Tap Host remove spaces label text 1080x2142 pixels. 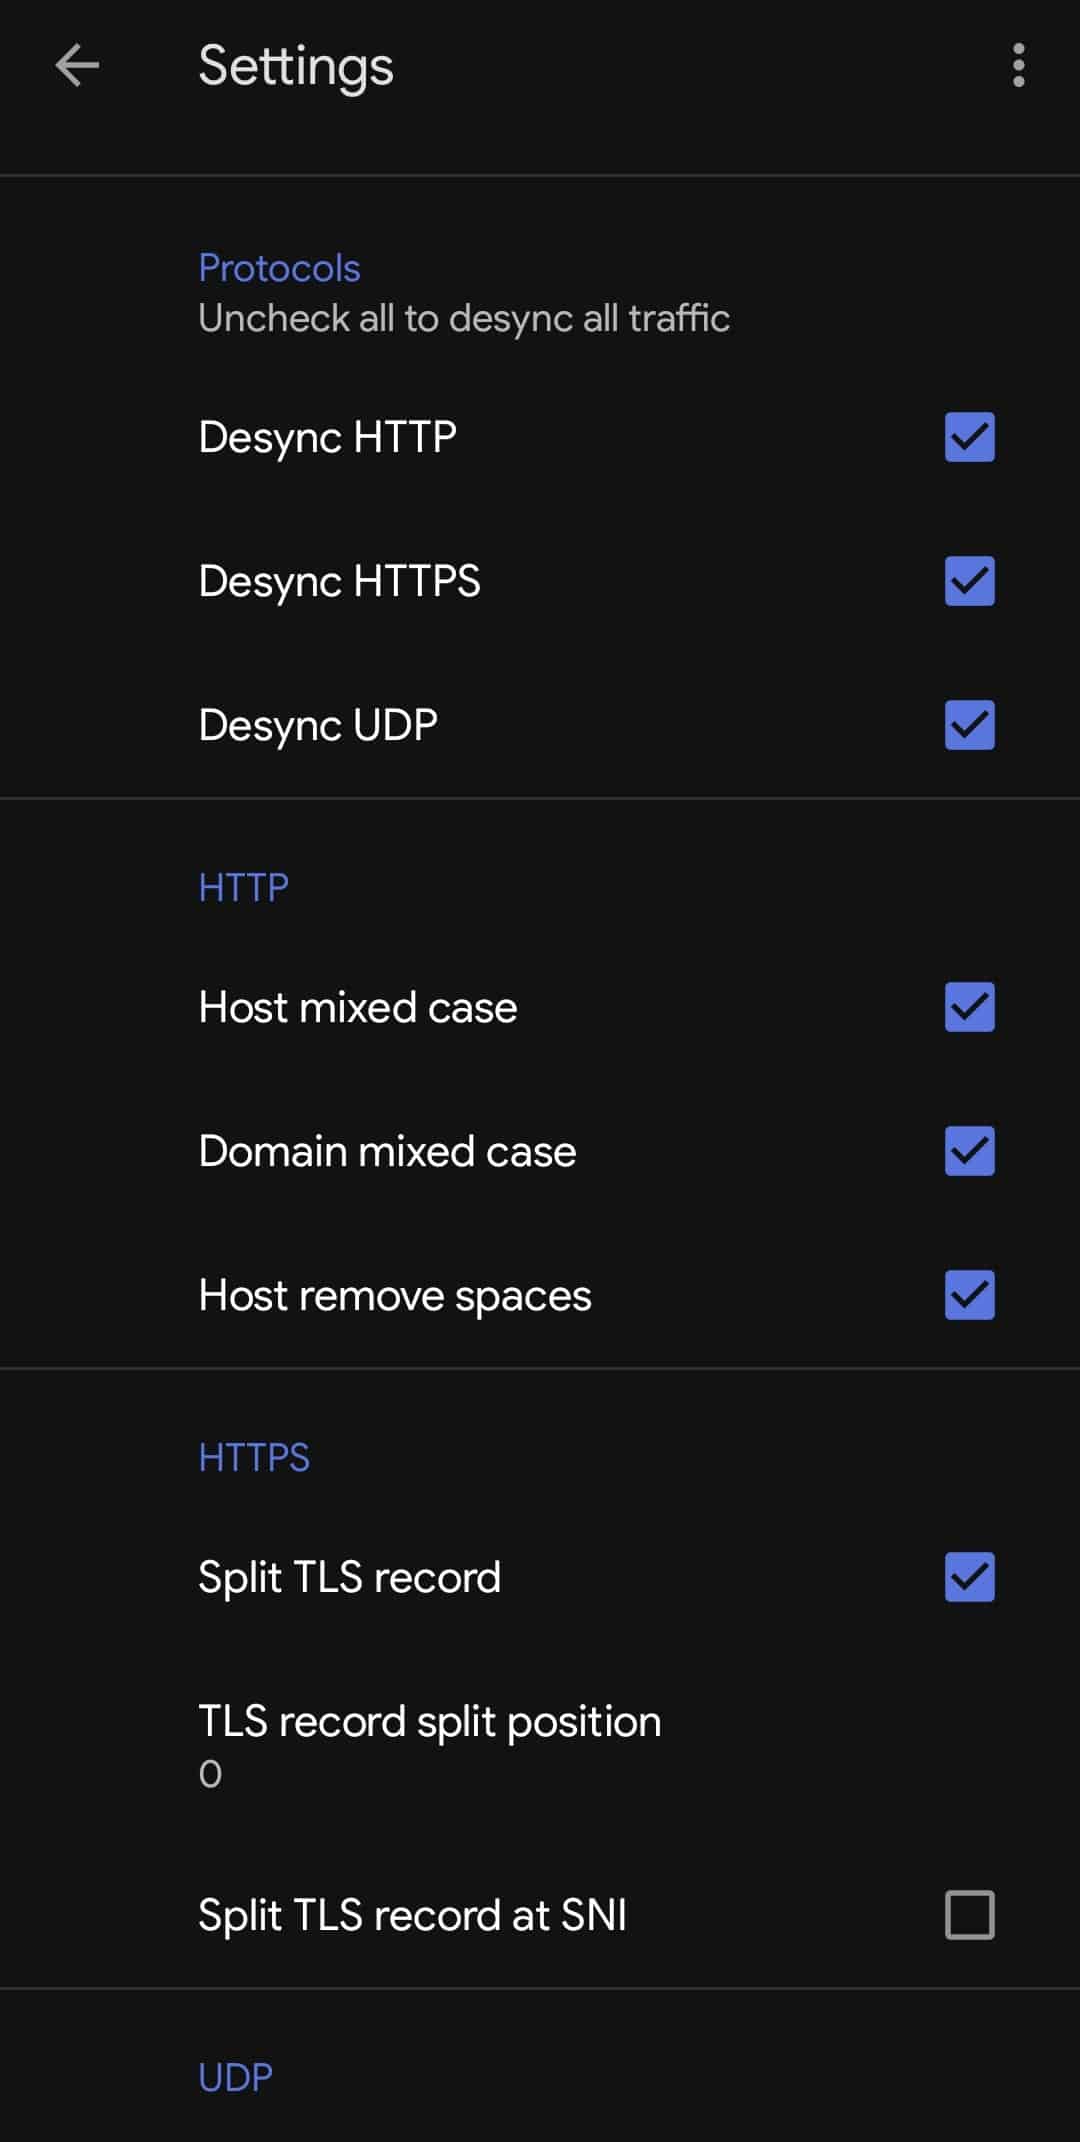[x=395, y=1296]
